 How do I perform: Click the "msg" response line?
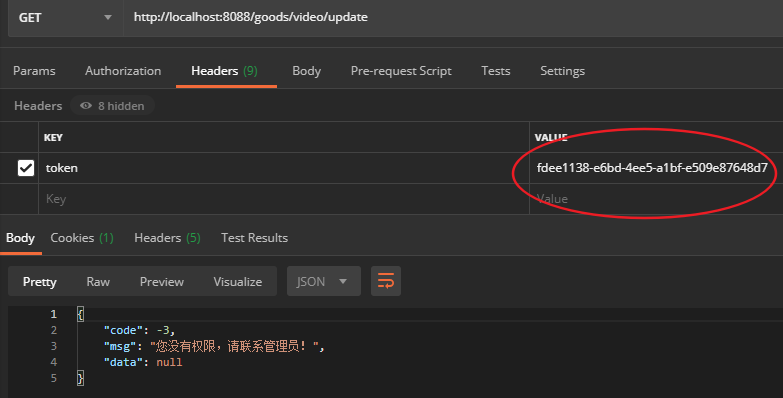click(x=214, y=346)
